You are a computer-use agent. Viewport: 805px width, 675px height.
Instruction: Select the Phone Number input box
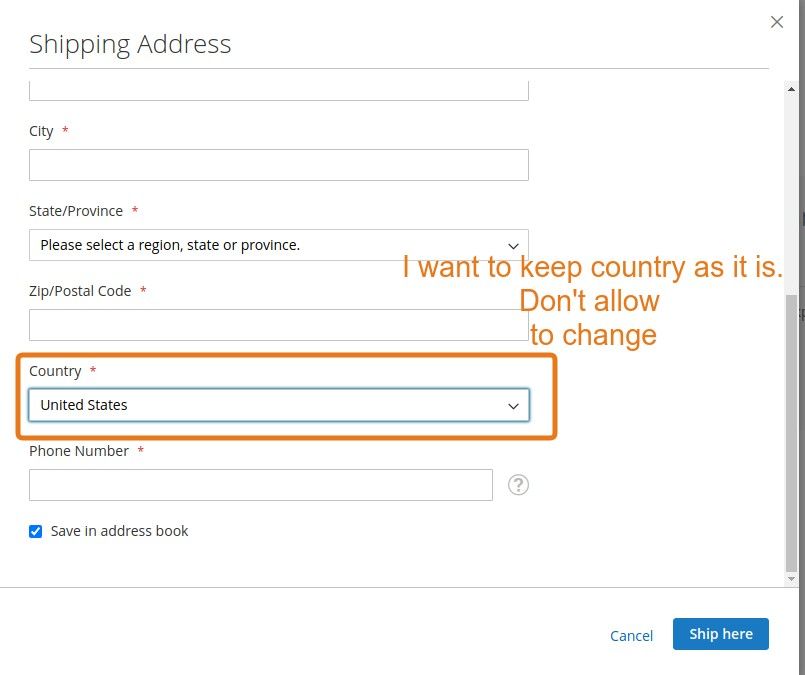(x=260, y=485)
